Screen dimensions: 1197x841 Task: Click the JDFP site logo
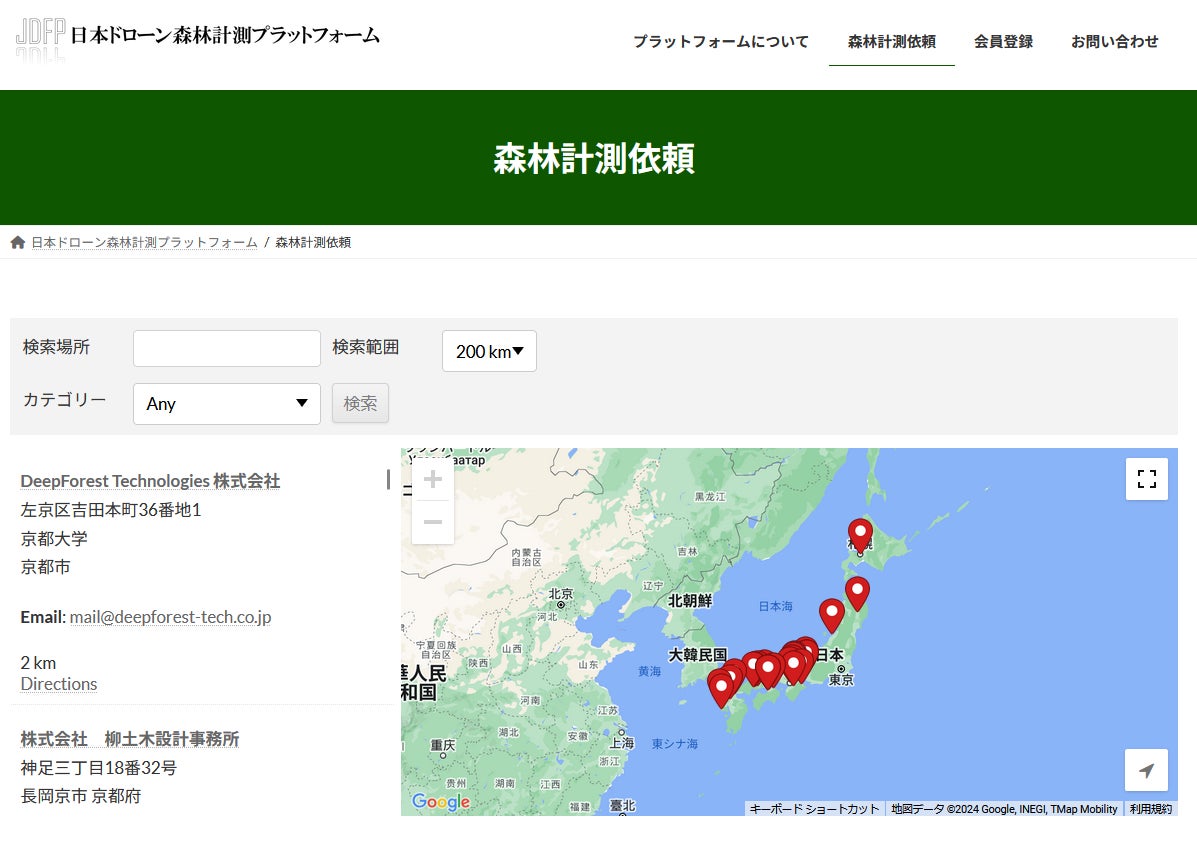click(197, 36)
